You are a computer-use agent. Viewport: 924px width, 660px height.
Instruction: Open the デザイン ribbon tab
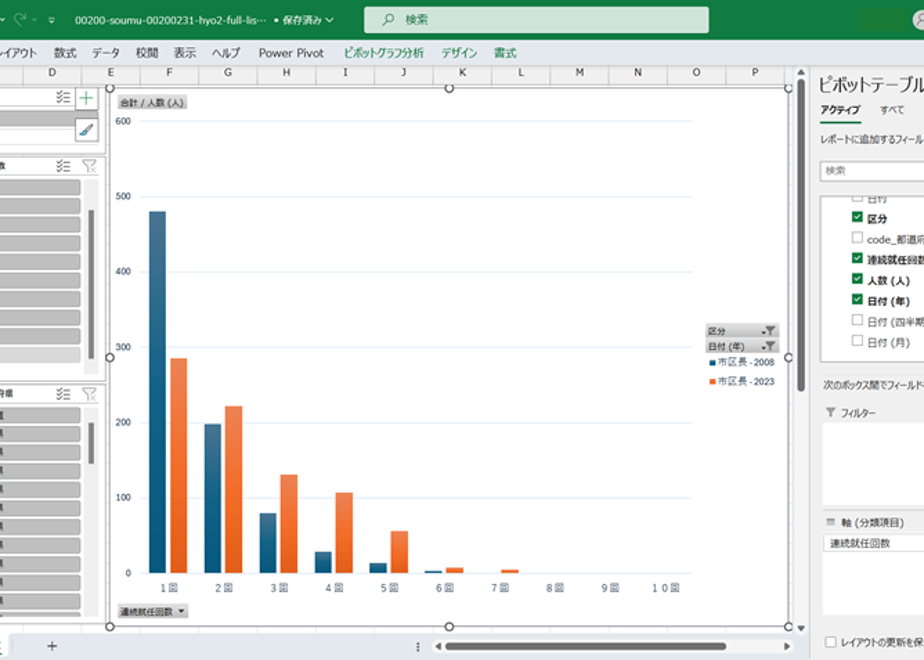pos(459,53)
